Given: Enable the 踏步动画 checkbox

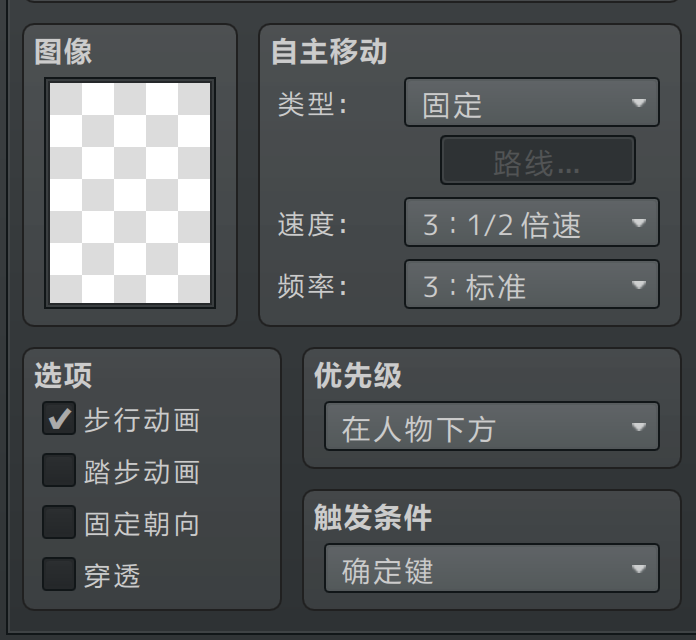Looking at the screenshot, I should [x=59, y=470].
